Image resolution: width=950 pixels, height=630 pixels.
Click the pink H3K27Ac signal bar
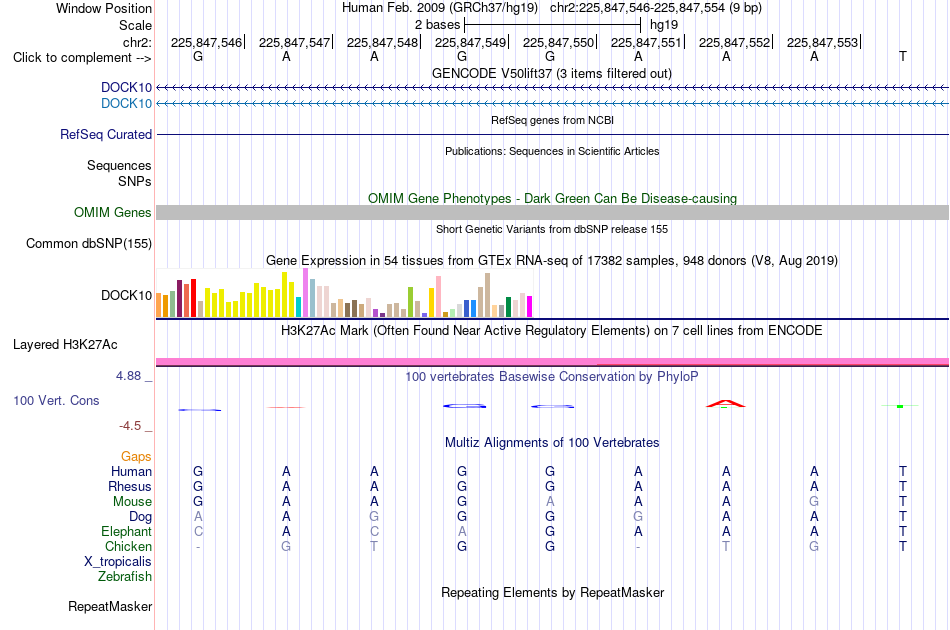[x=552, y=362]
